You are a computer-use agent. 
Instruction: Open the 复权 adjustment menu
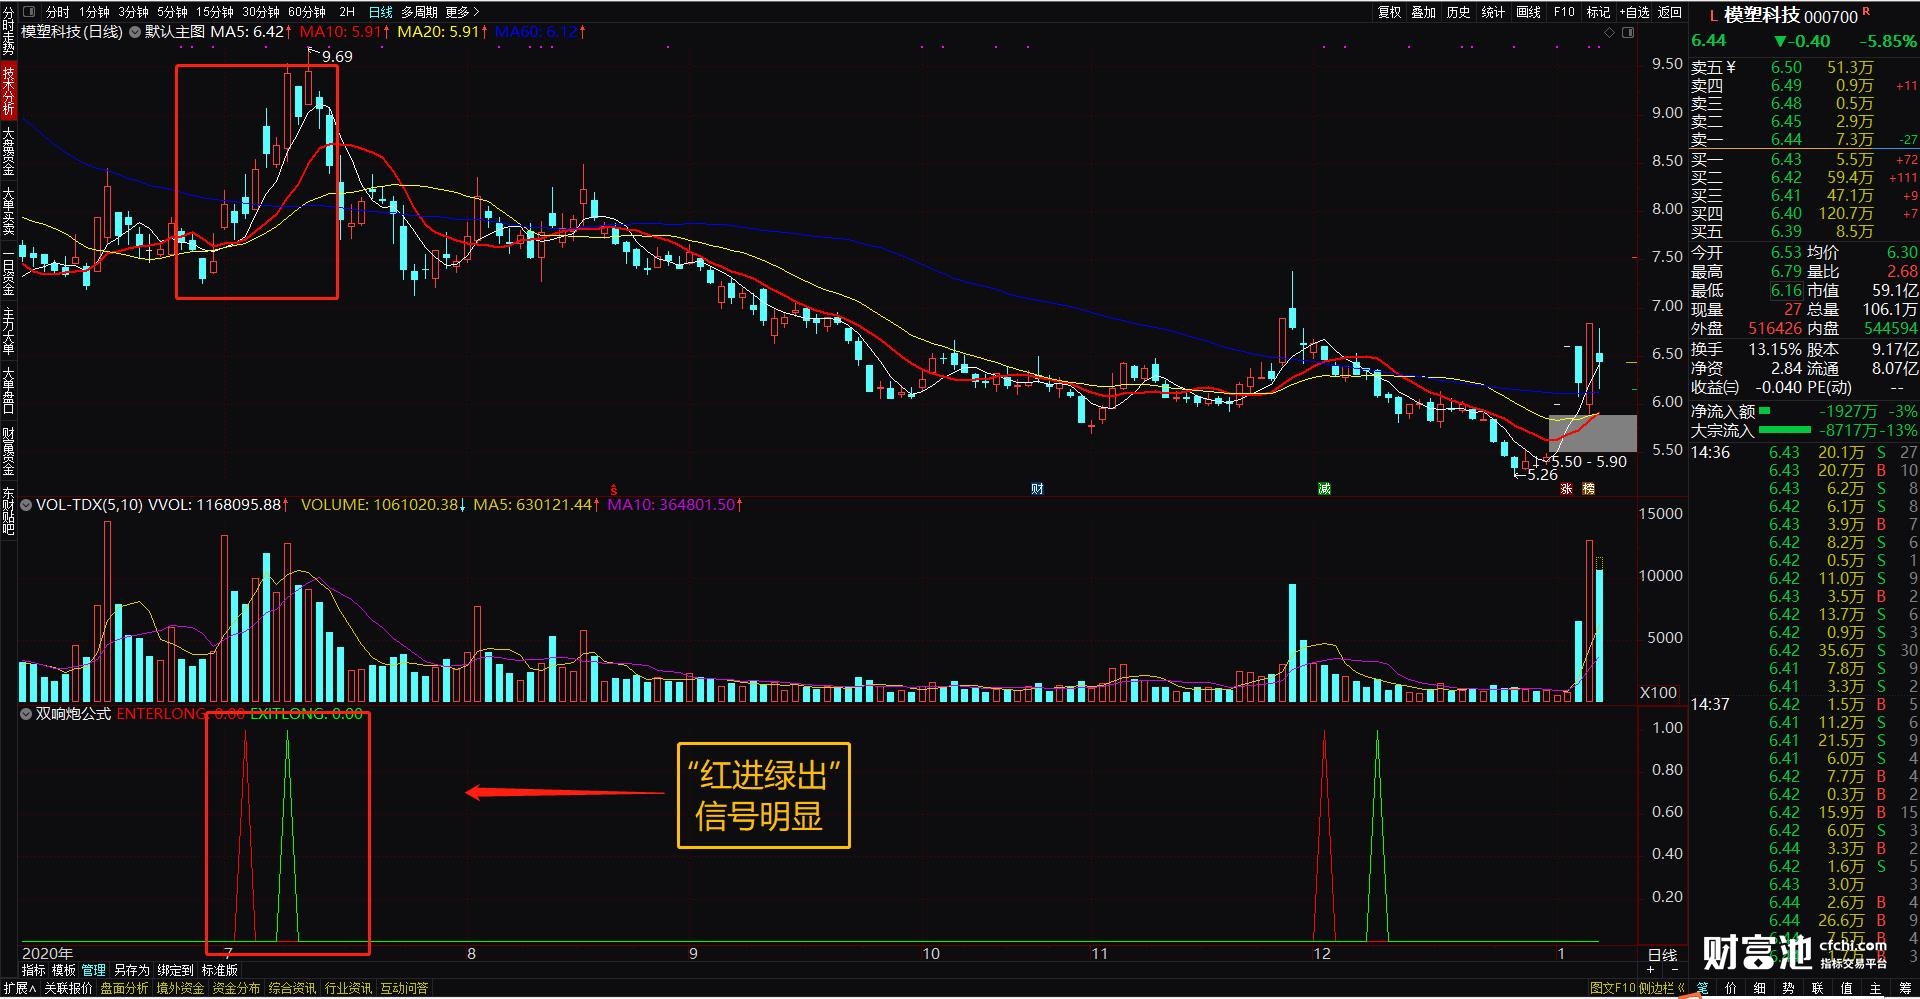1390,12
